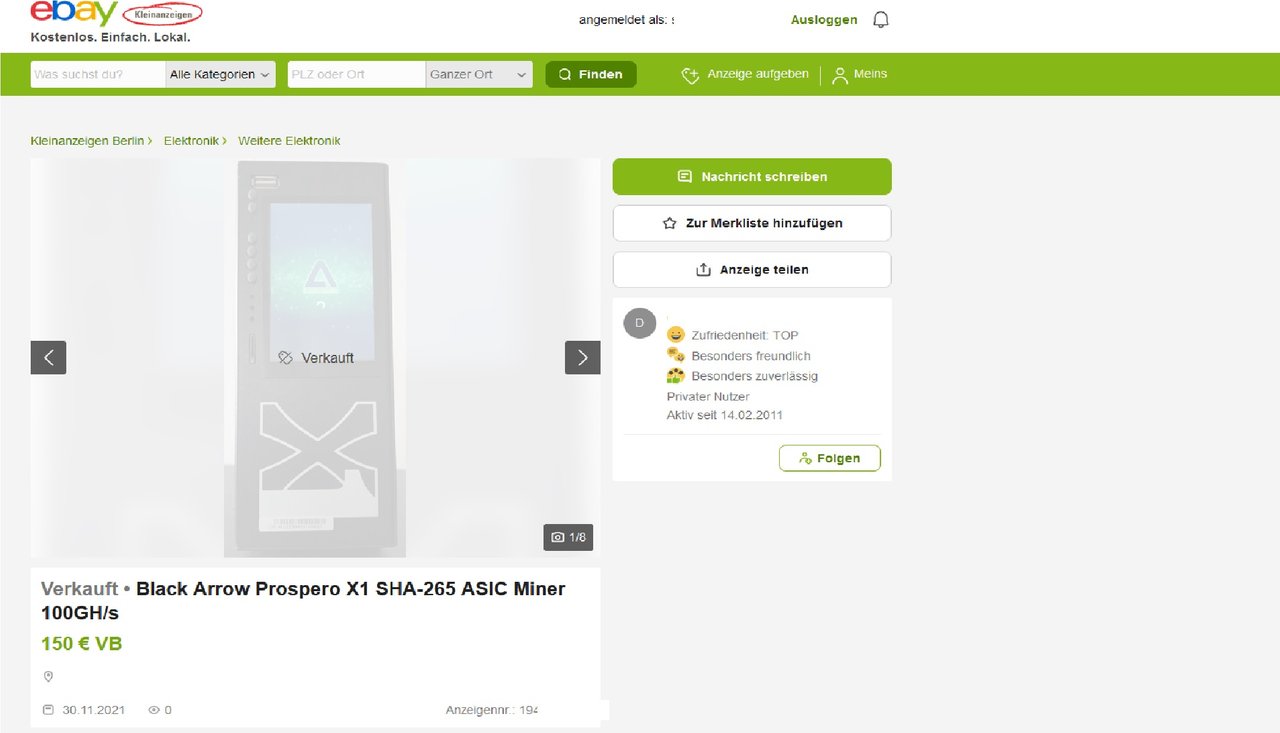Follow the seller with Folgen button
The height and width of the screenshot is (733, 1280).
(830, 458)
